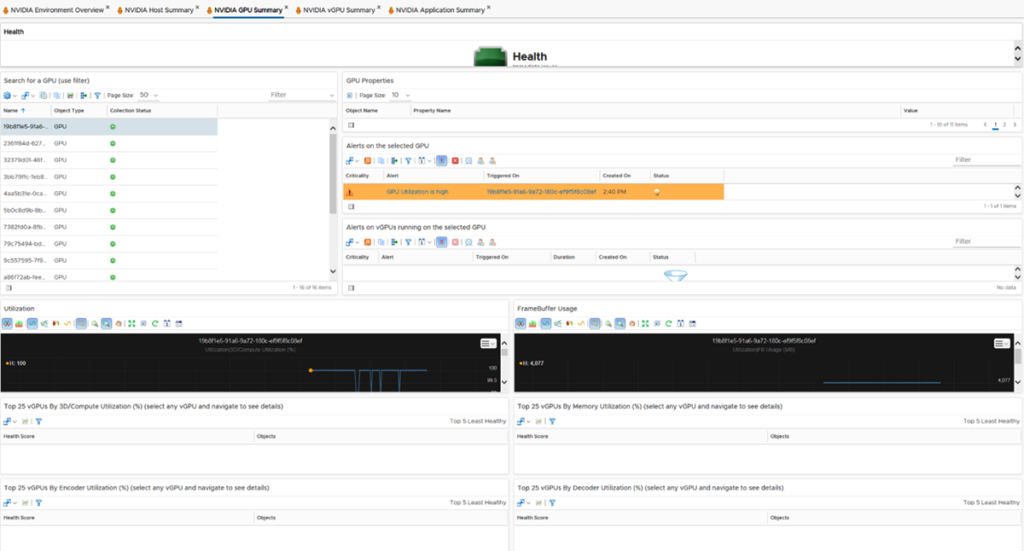Select GPU row starting with 7382fd0a
The height and width of the screenshot is (551, 1024).
pyautogui.click(x=109, y=227)
